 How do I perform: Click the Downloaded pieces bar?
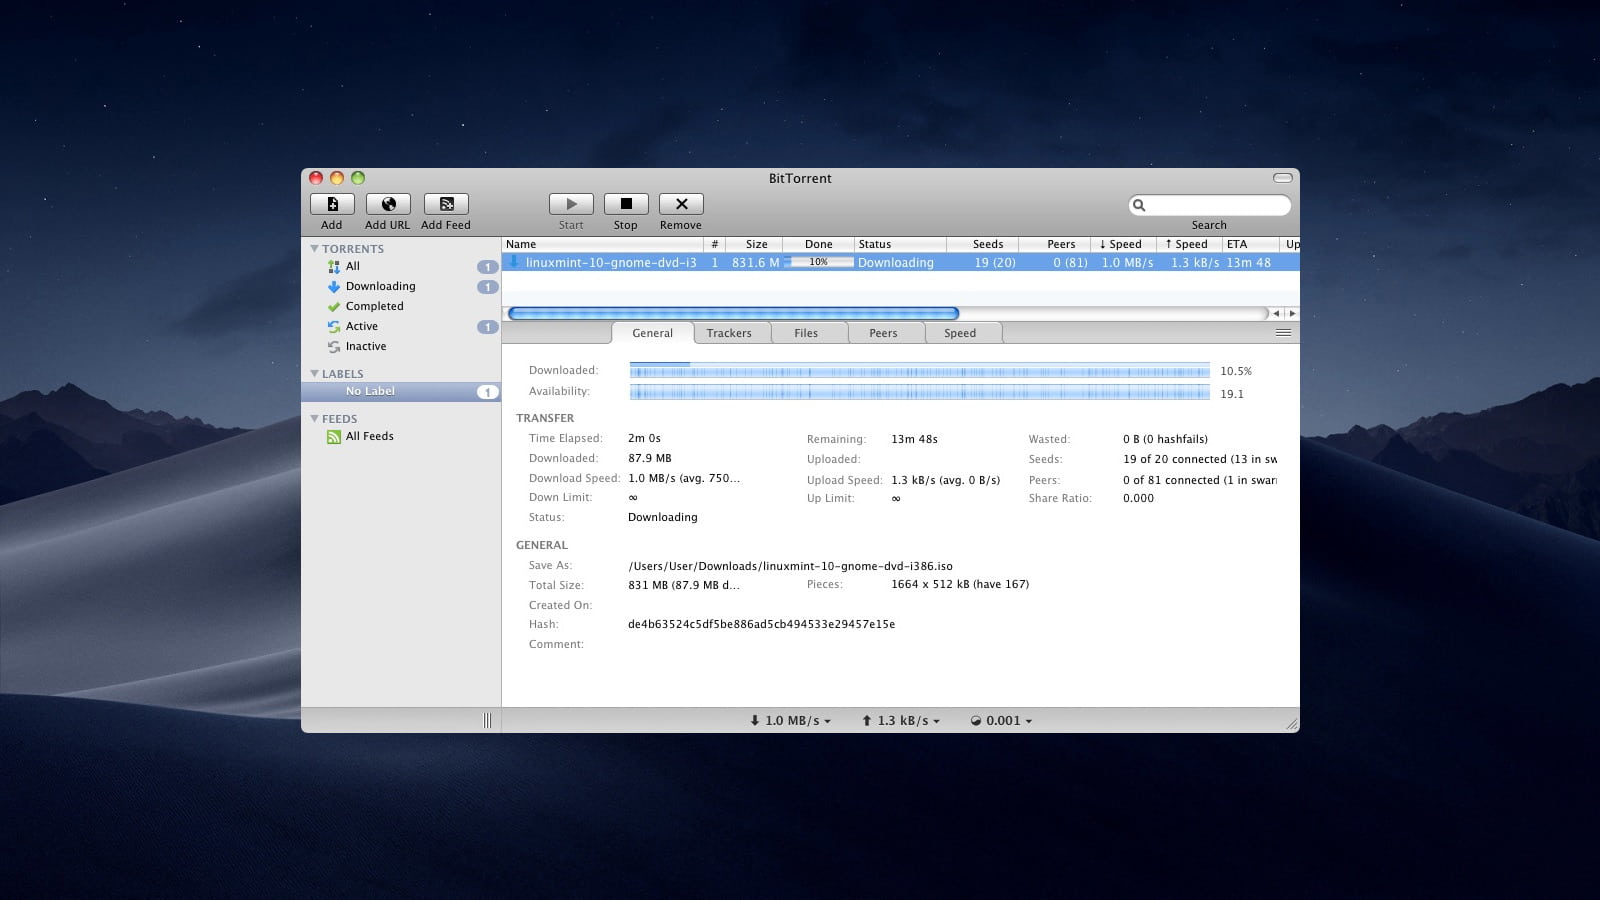coord(919,370)
